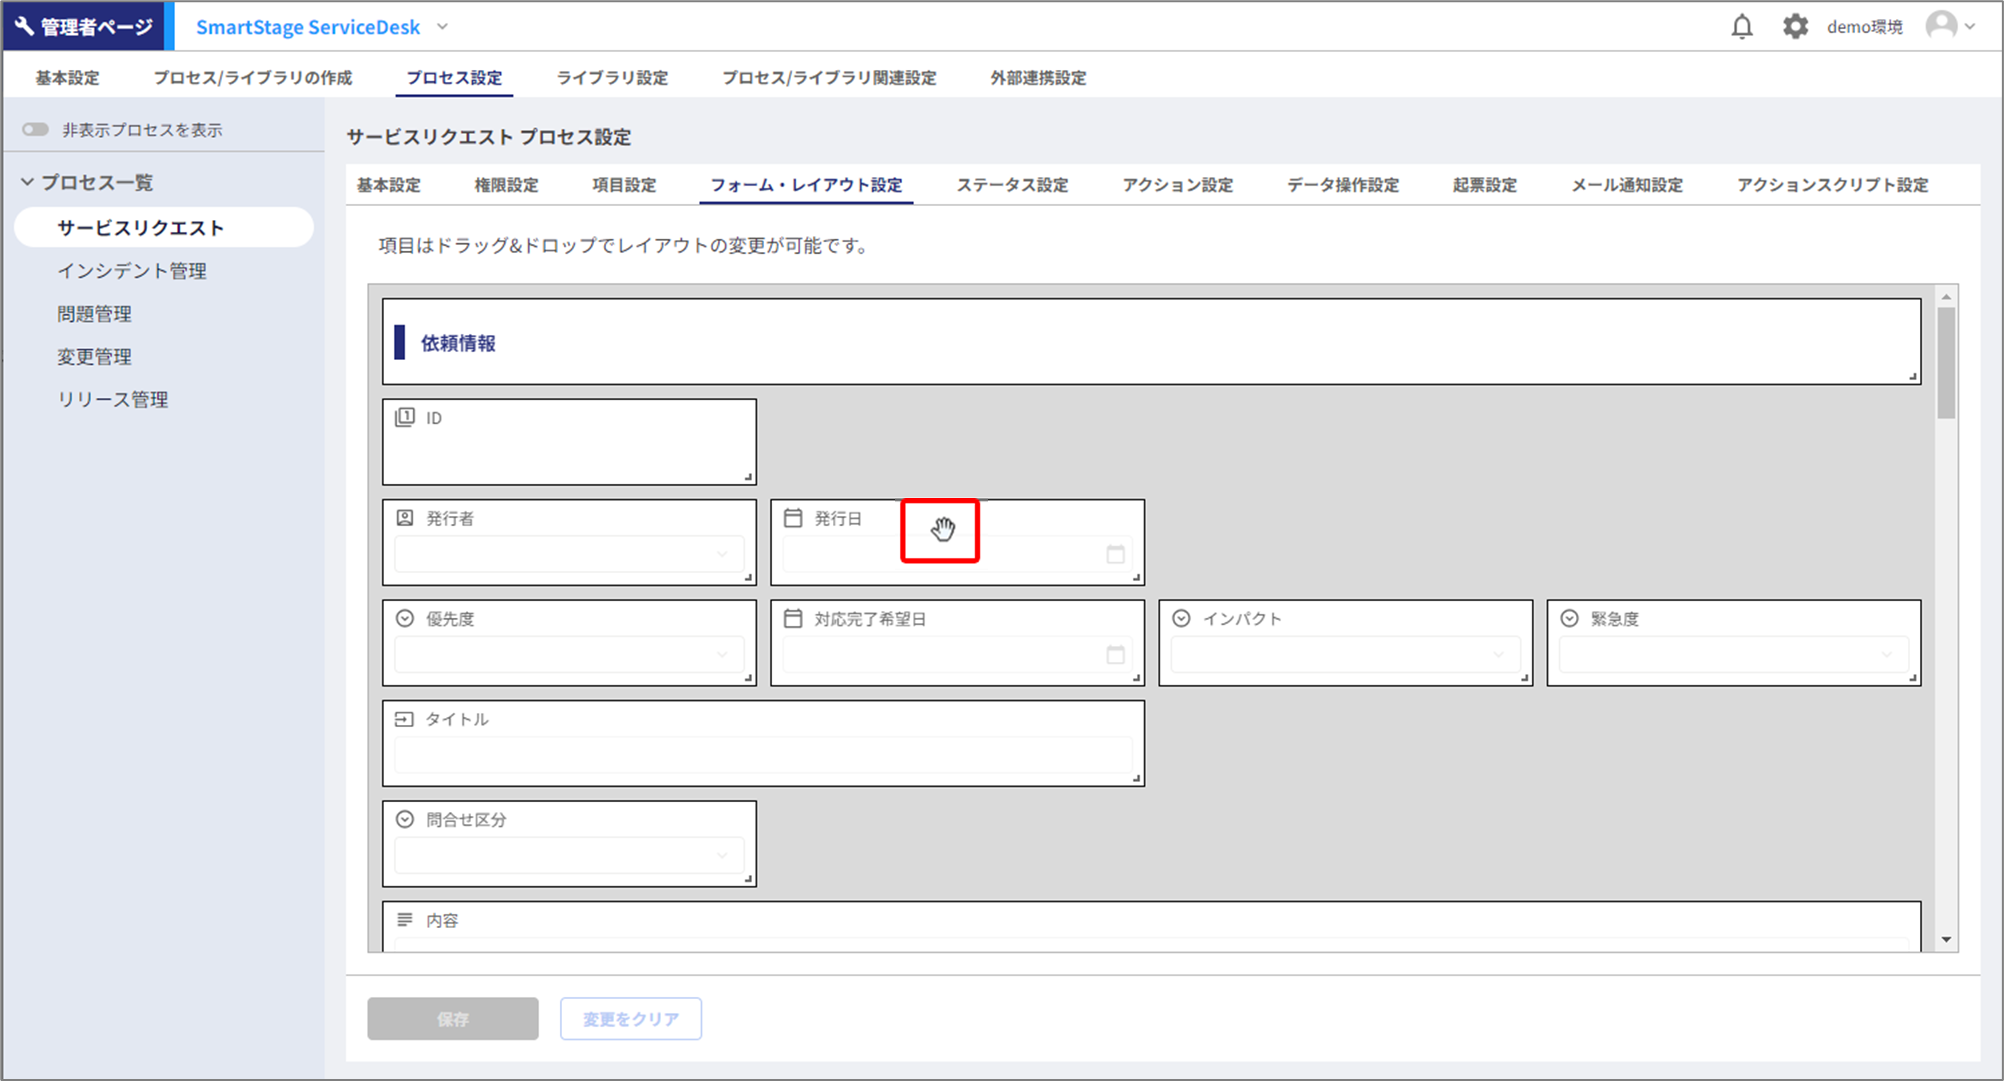Click the タイトル text field icon
The image size is (2004, 1081).
point(405,719)
